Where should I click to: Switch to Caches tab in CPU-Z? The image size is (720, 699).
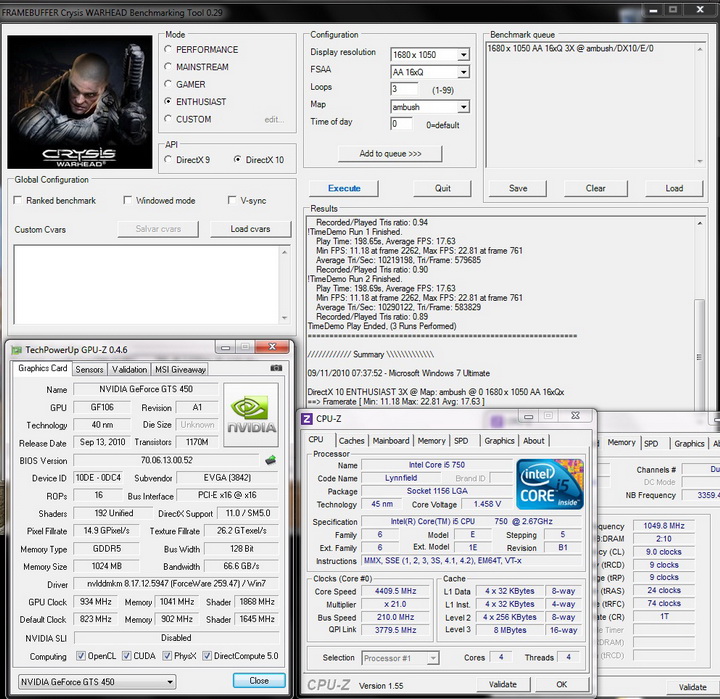(351, 440)
